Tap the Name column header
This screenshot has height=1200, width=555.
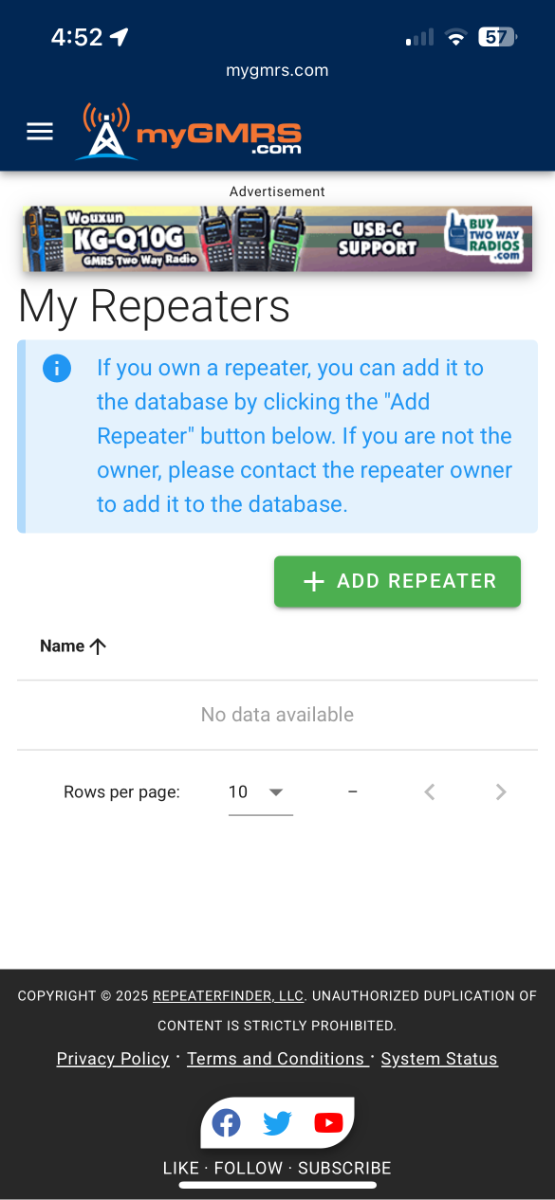[62, 646]
